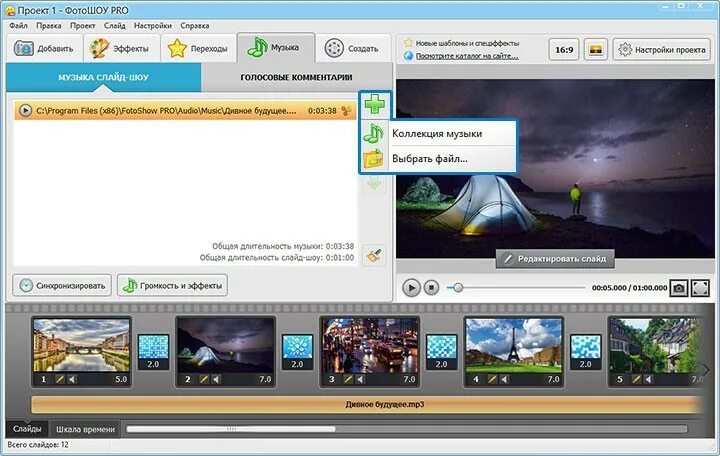
Task: Edit slide 5 with pencil icon
Action: [x=636, y=379]
